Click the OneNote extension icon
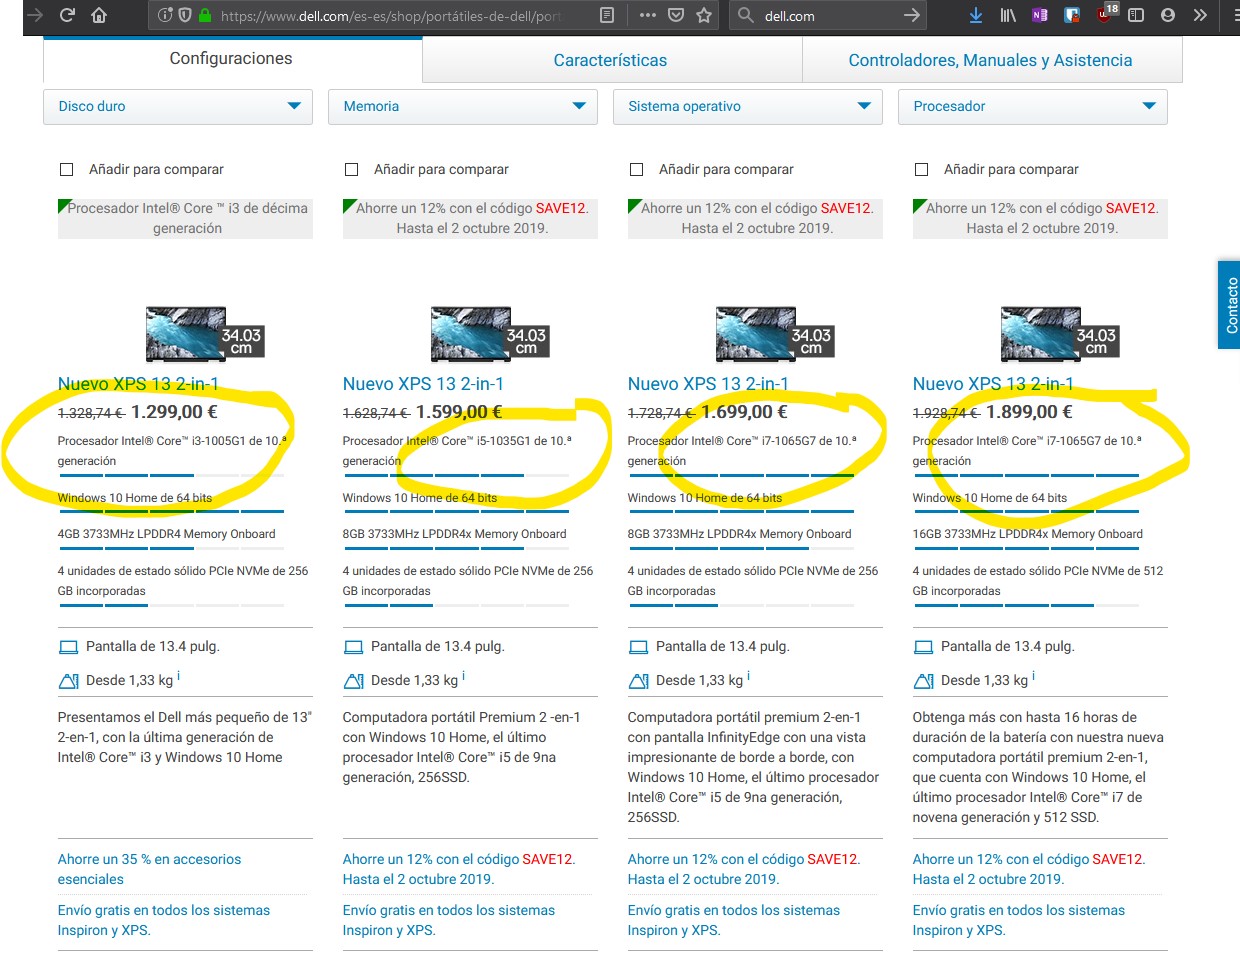1240x958 pixels. [1040, 15]
